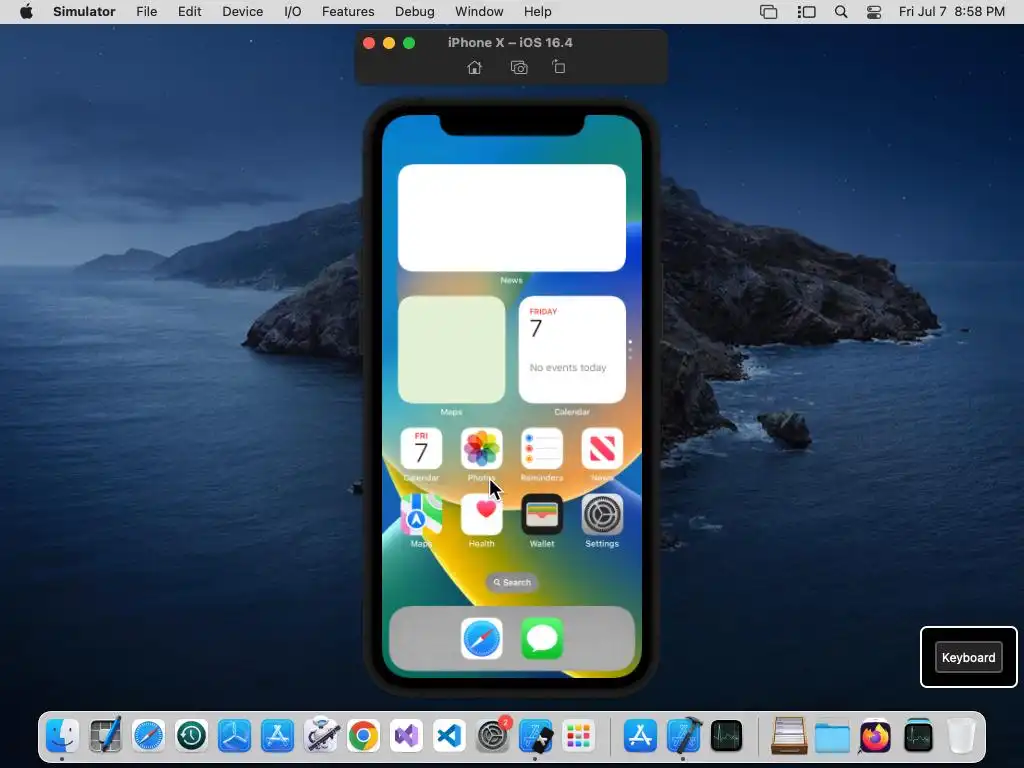Open the Debug menu
This screenshot has height=768, width=1024.
(415, 11)
